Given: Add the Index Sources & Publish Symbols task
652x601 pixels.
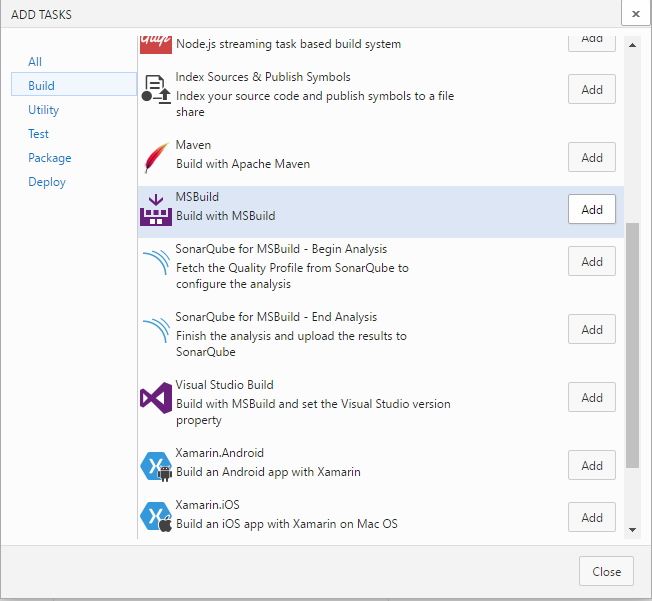Looking at the screenshot, I should [x=592, y=89].
